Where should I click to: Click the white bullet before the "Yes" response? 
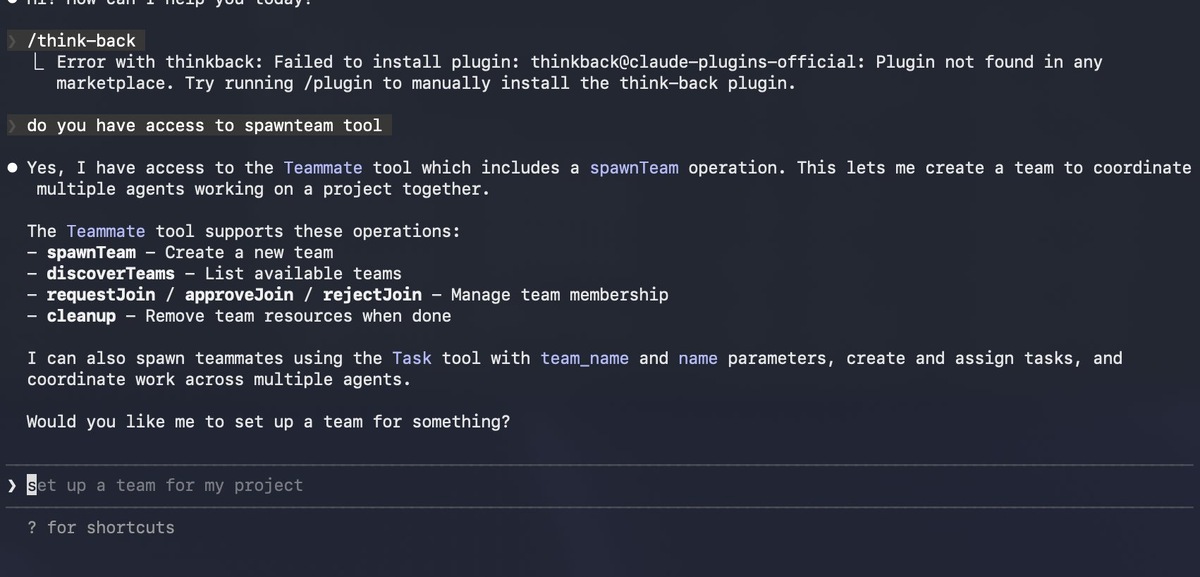tap(13, 168)
